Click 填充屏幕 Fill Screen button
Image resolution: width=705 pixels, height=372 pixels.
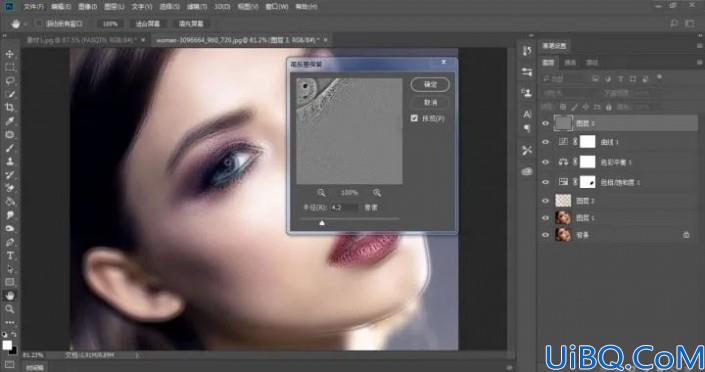click(x=191, y=24)
